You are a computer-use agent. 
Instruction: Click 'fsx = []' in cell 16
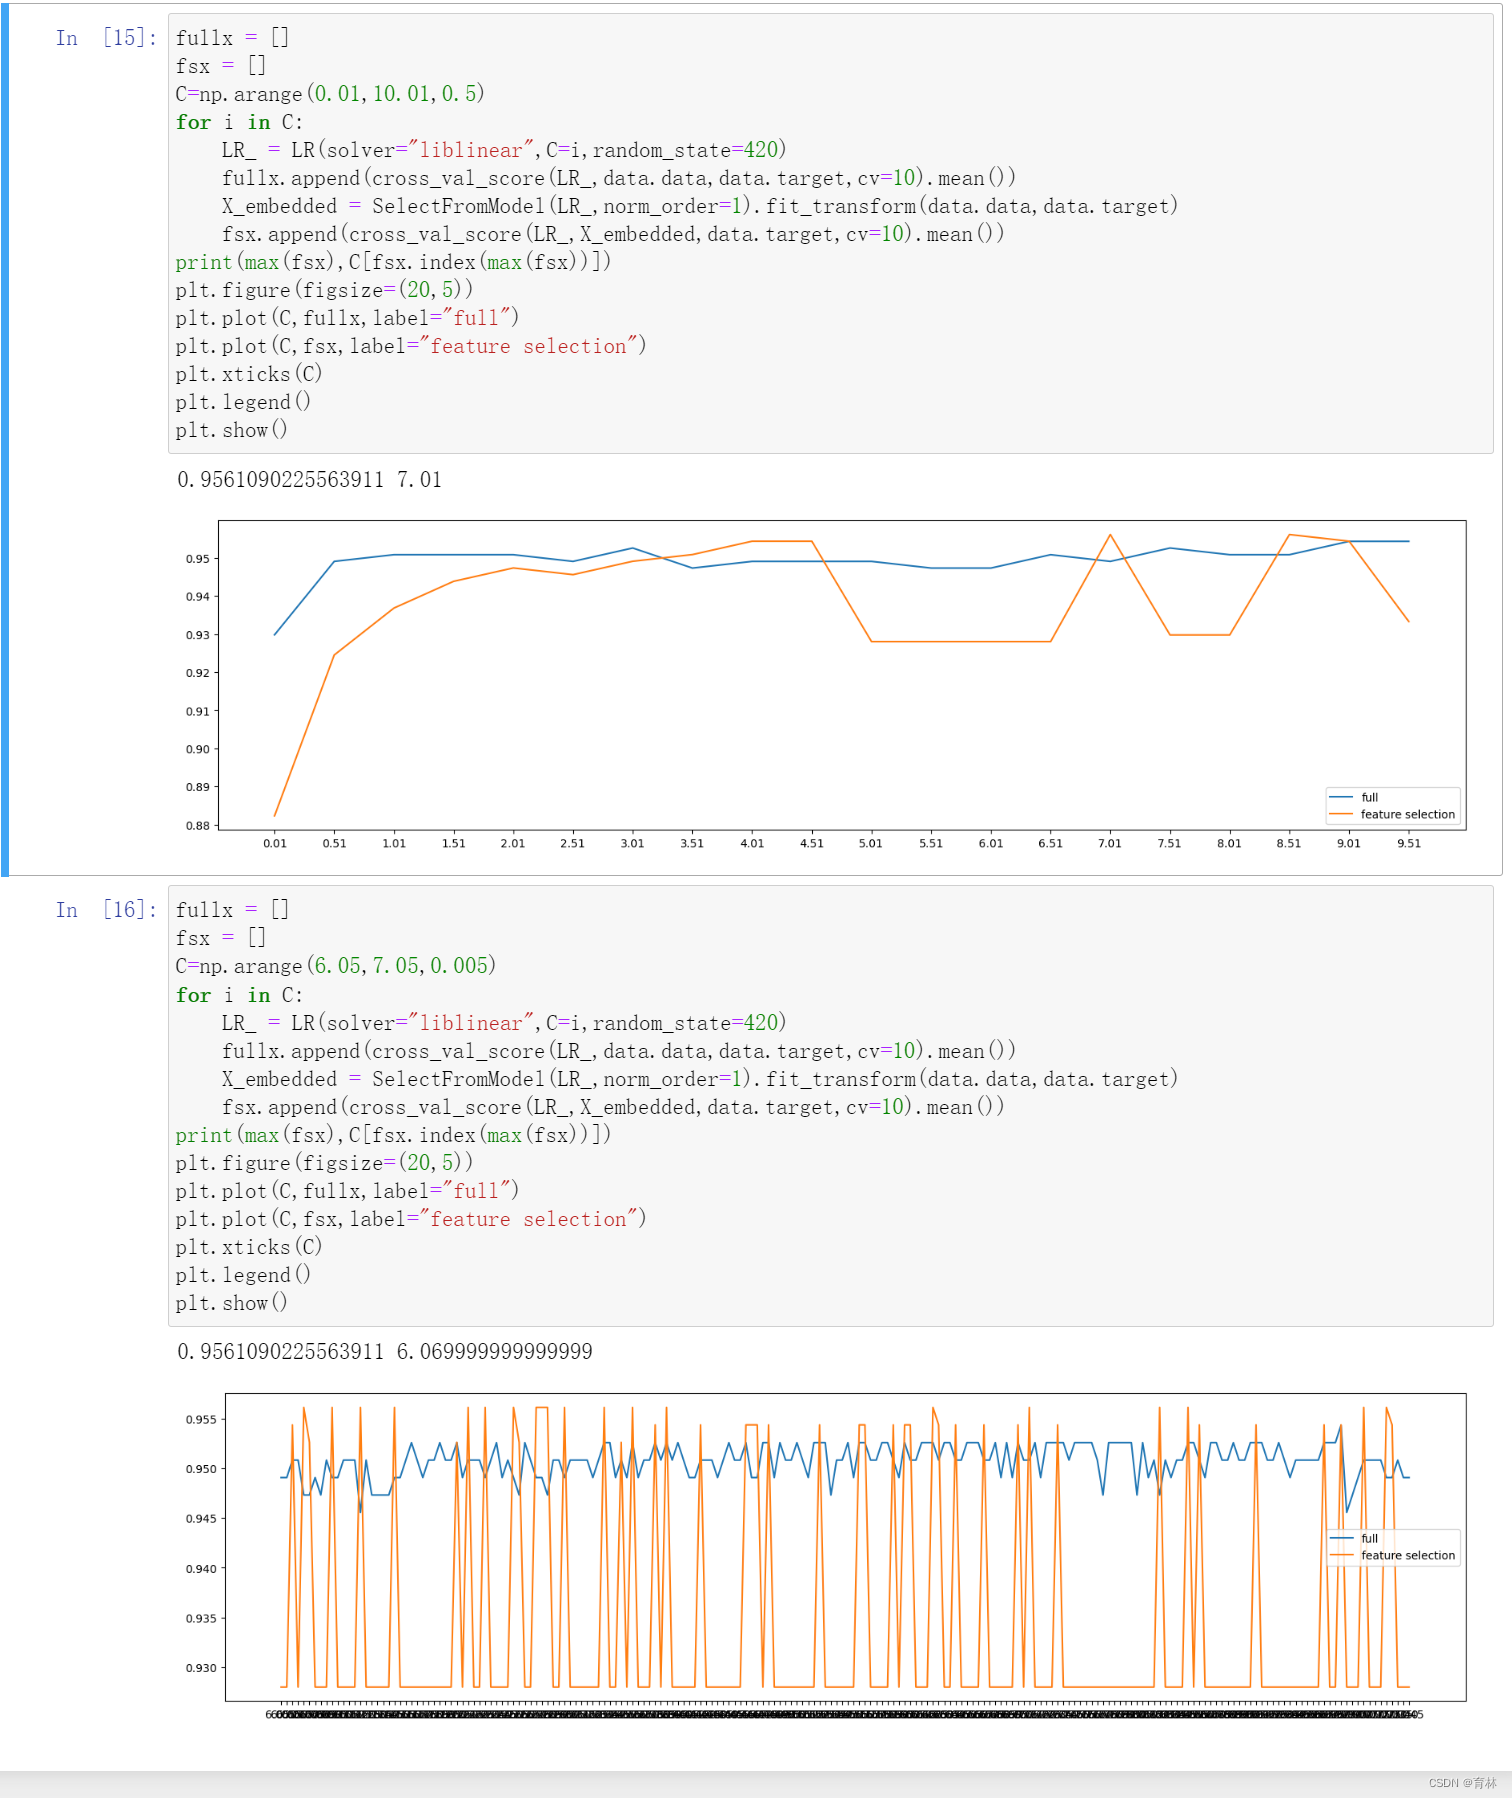tap(221, 938)
